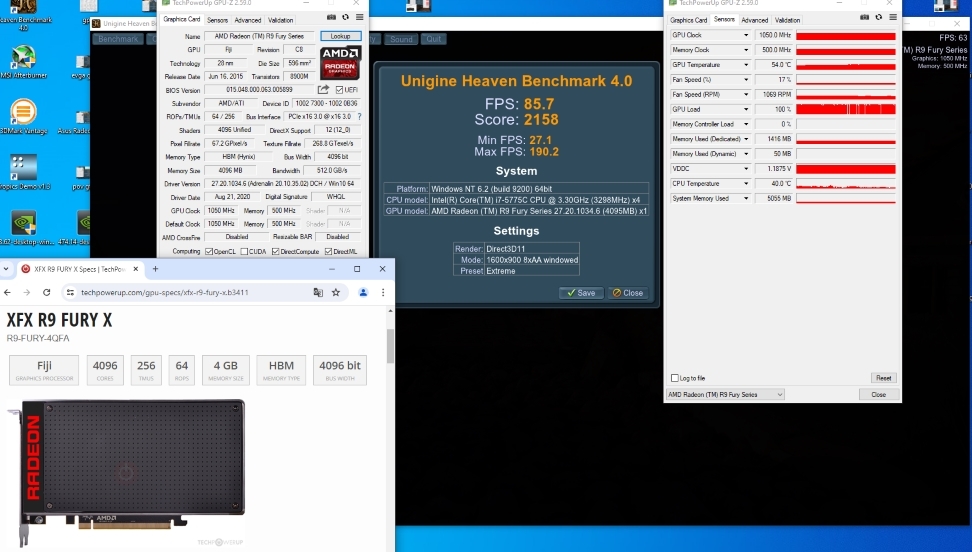Click site information icon in address bar
Viewport: 972px width, 552px height.
[71, 292]
